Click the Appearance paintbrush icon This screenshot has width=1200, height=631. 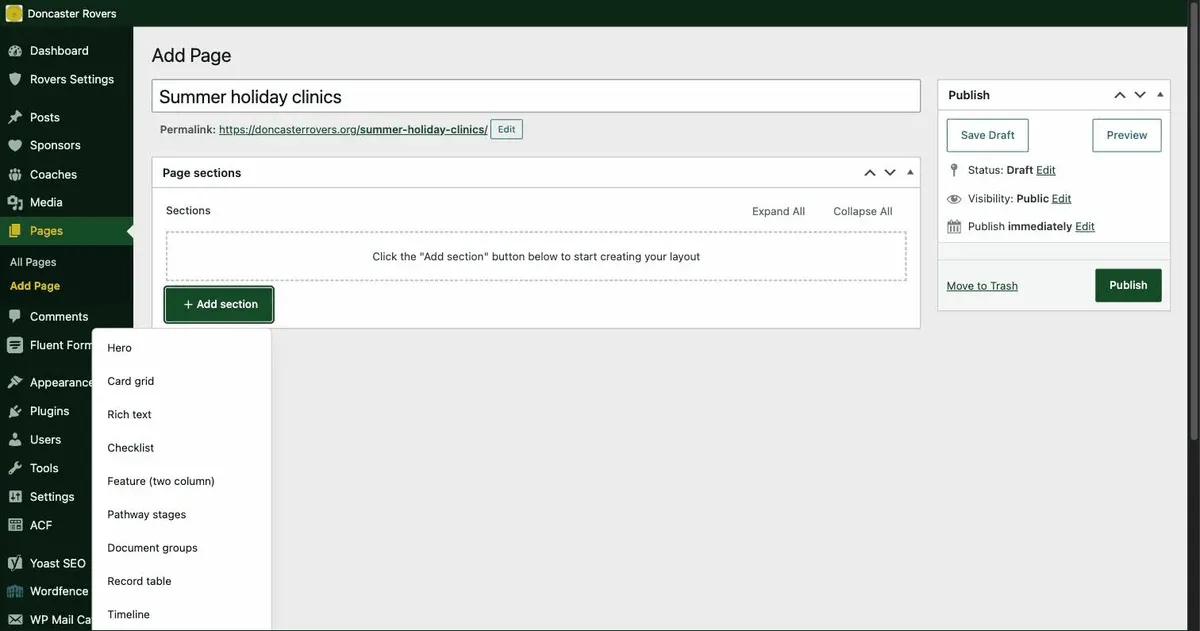pos(15,382)
